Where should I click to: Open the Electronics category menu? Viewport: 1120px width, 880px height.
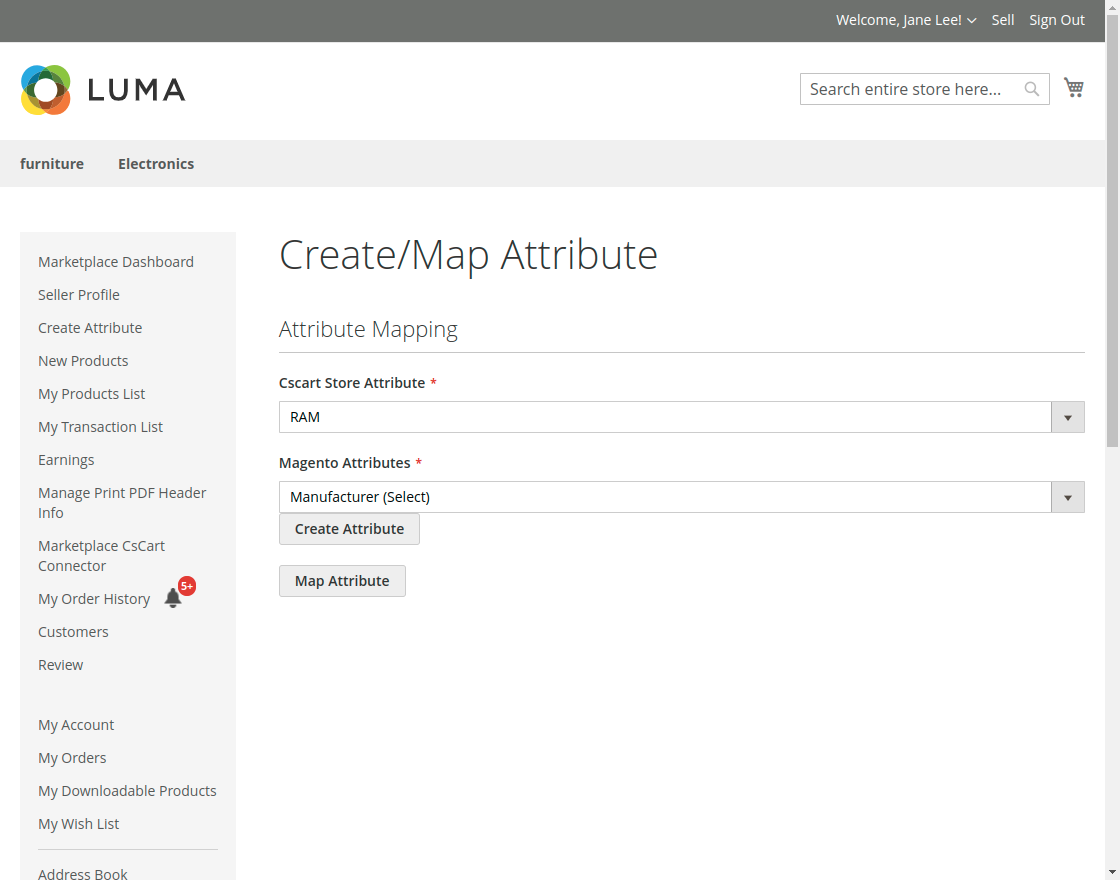pos(156,164)
